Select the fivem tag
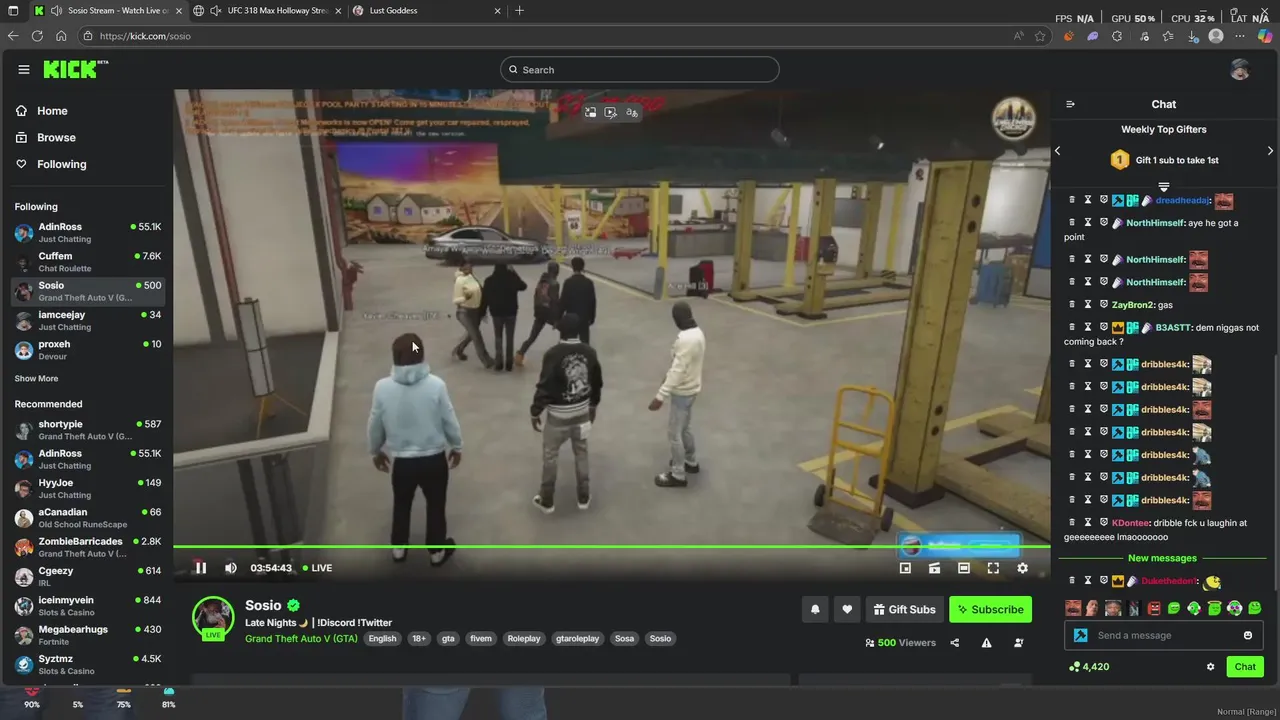Screen dimensions: 1280x720 [x=481, y=638]
